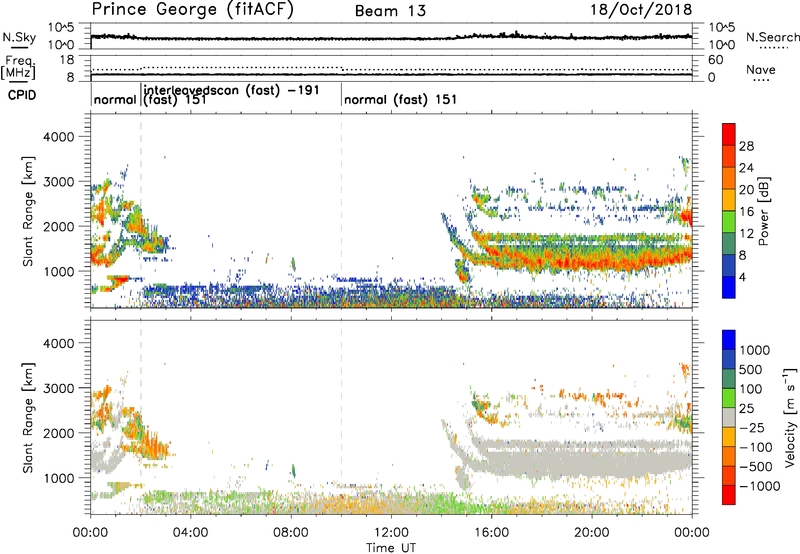Click the 'normal (fast) 151' label after 10:00

[x=400, y=100]
